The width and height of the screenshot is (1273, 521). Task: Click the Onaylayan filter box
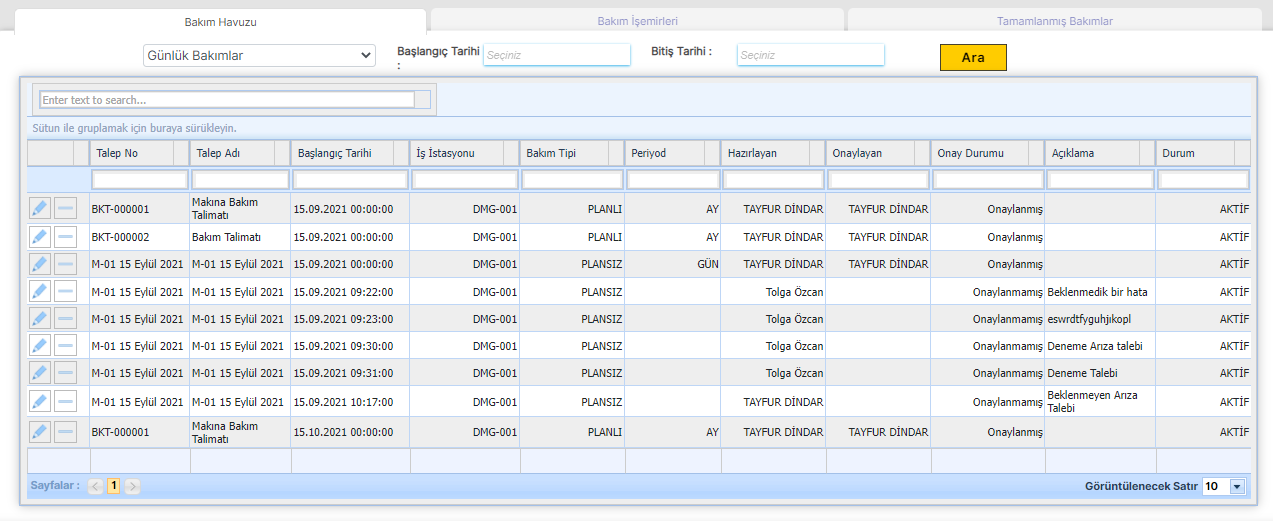pos(879,180)
